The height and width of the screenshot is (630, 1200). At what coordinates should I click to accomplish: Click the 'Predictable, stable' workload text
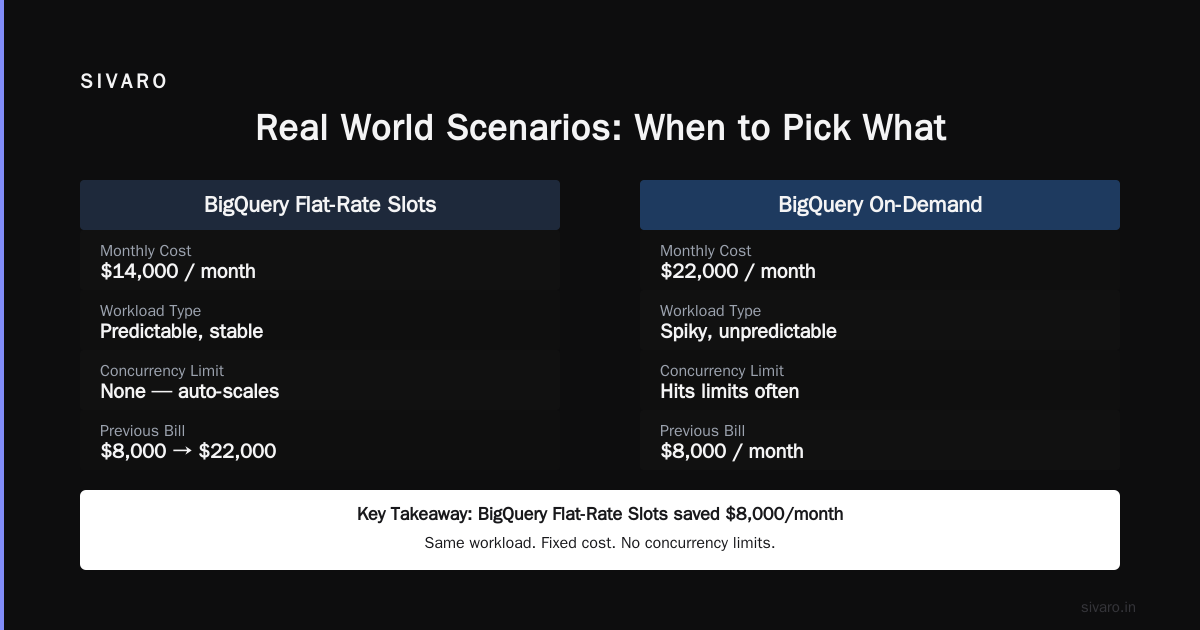(182, 331)
